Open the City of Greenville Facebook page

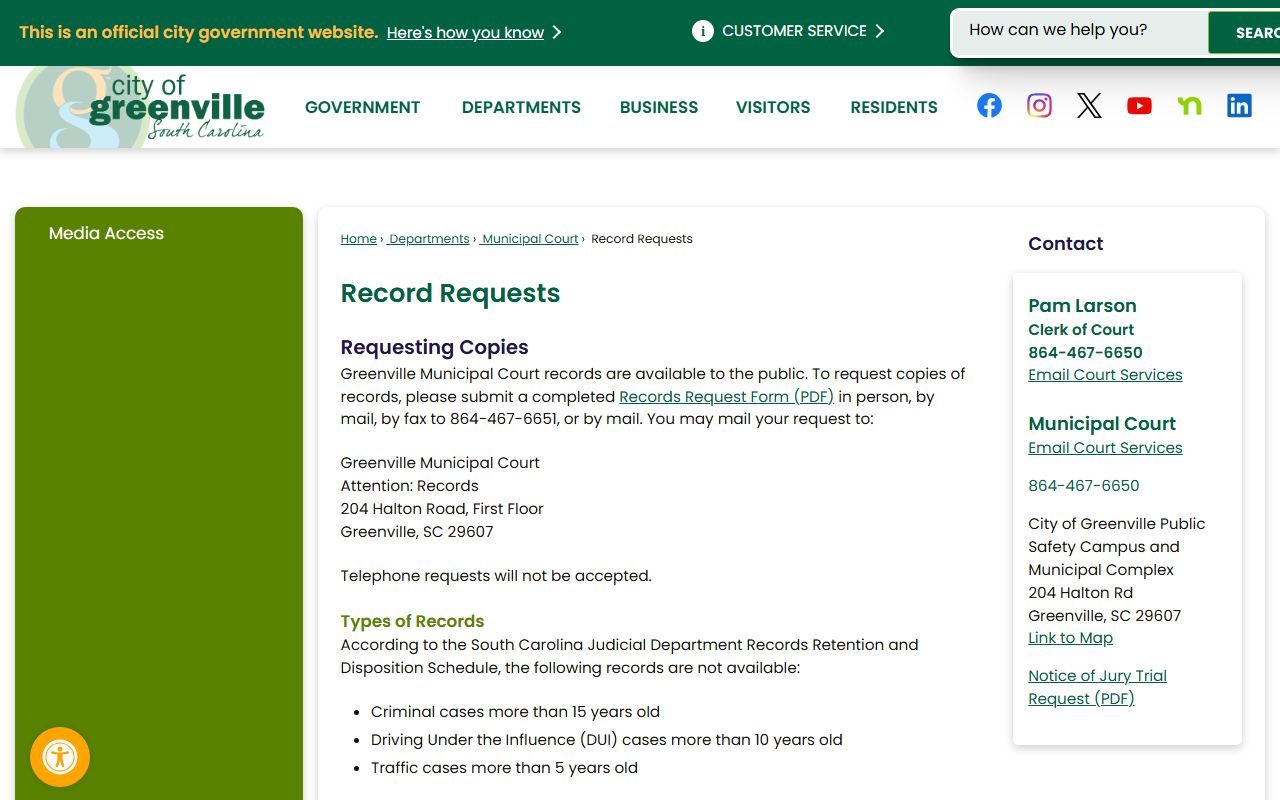point(989,105)
